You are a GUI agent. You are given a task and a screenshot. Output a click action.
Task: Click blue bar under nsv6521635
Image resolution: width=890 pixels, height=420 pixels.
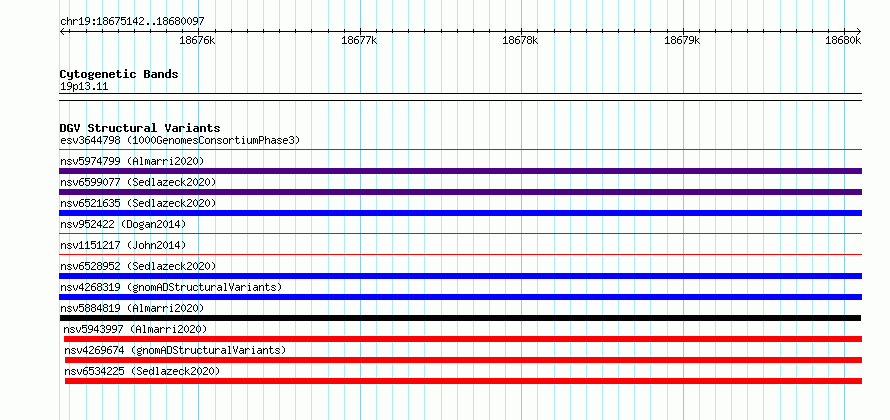(461, 213)
